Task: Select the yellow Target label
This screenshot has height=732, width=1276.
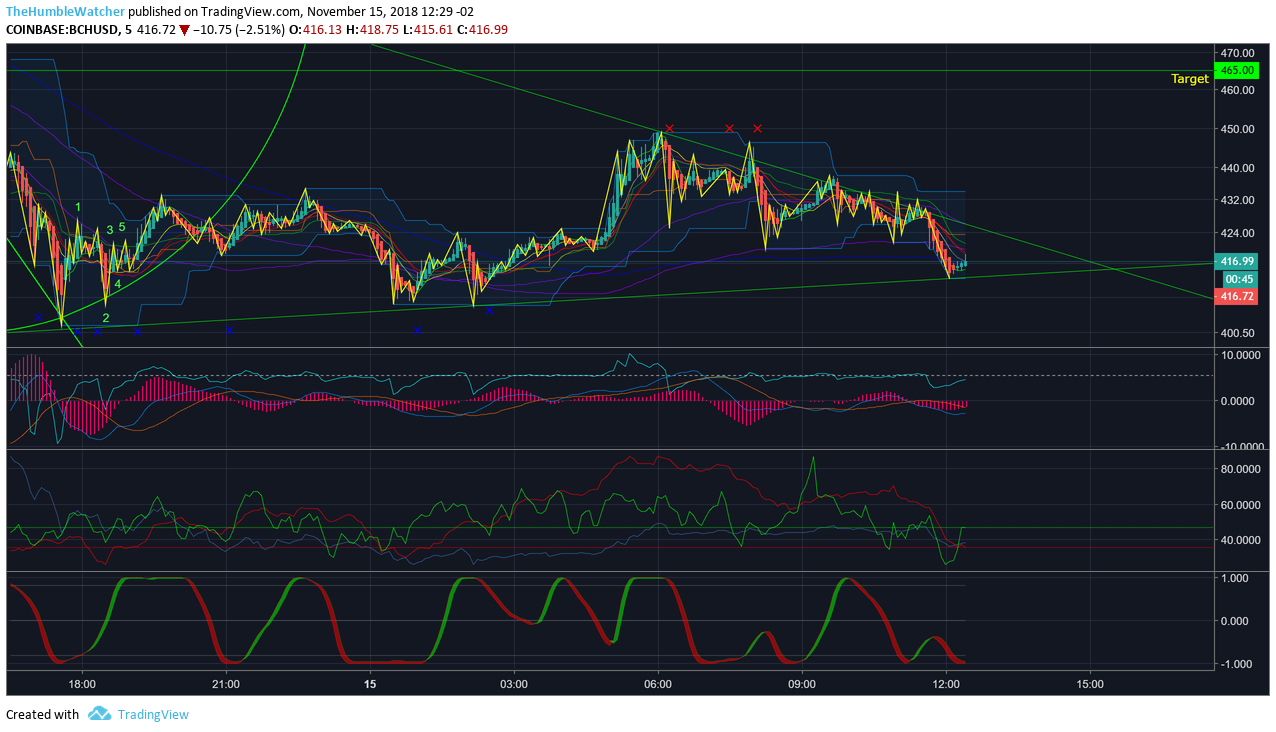Action: pos(1190,79)
